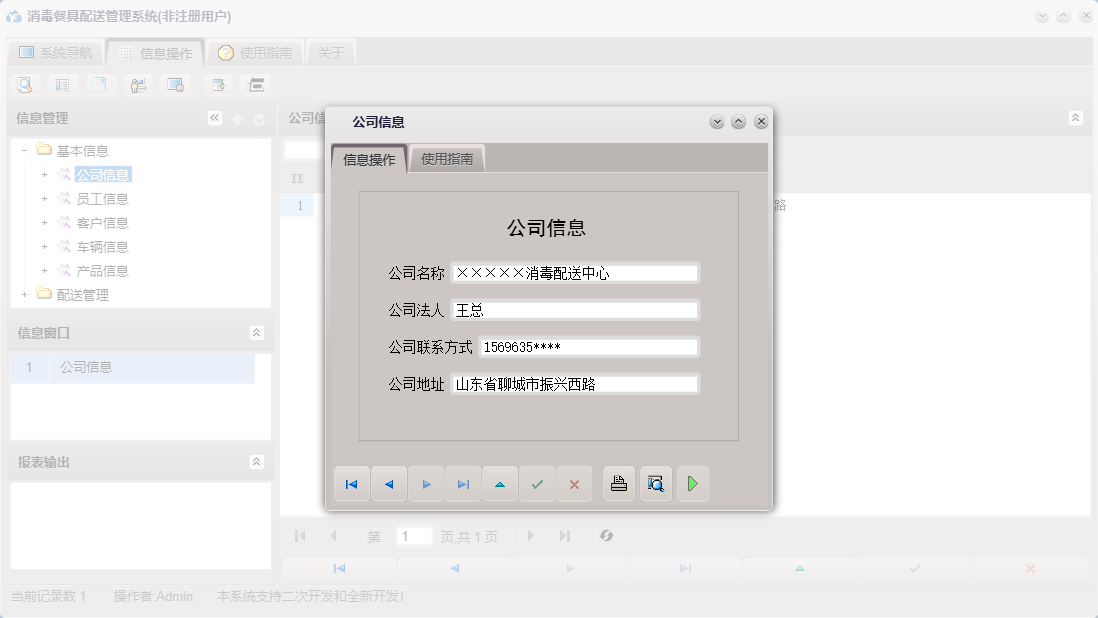Cancel edits with the red X button
1098x618 pixels.
(x=573, y=483)
